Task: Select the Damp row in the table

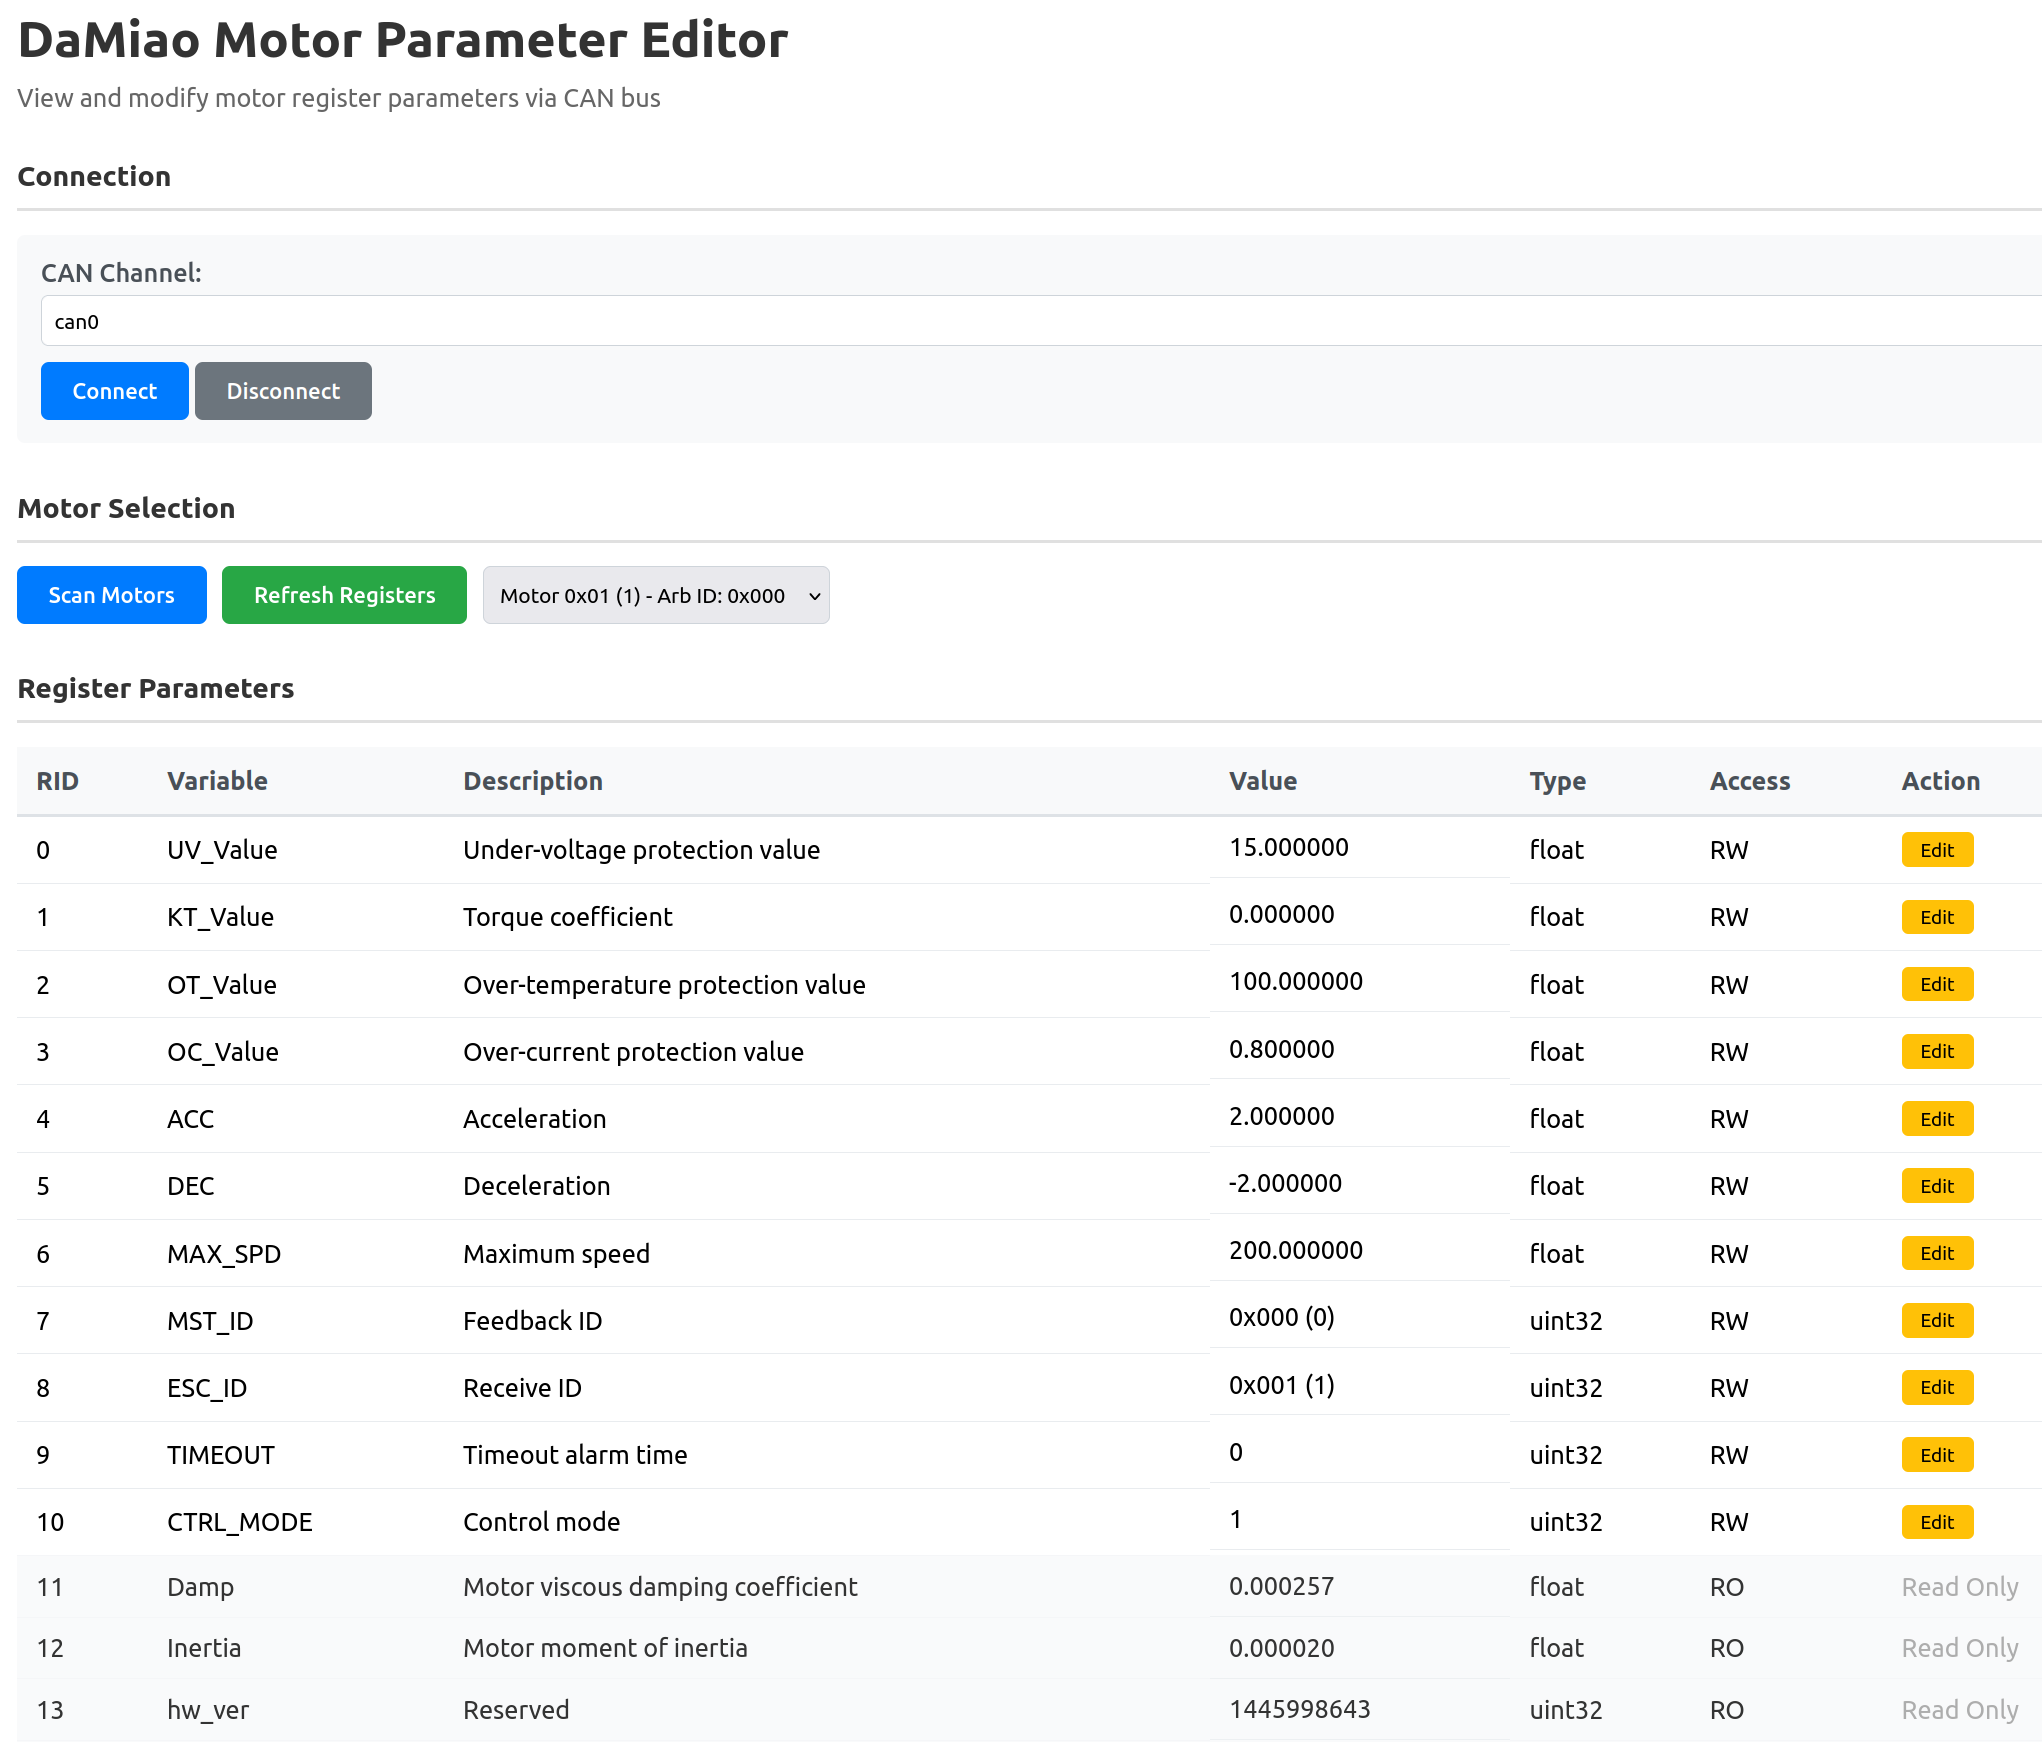Action: click(x=660, y=1587)
